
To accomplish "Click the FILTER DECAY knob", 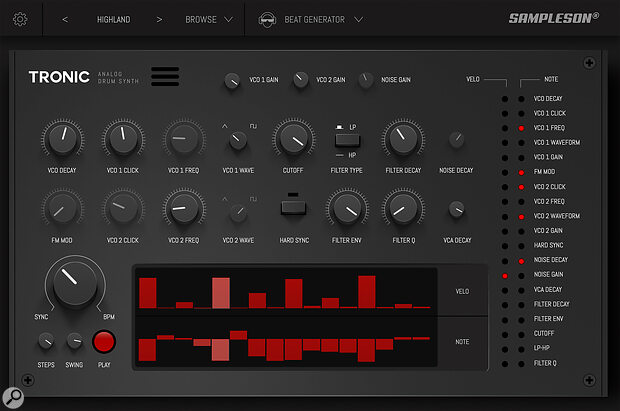I will coord(403,138).
